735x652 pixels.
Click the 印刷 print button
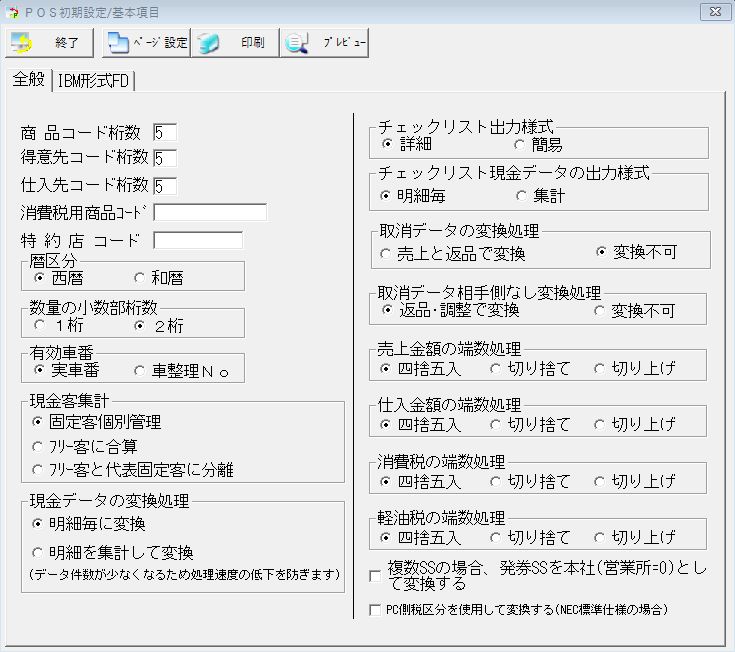point(235,43)
